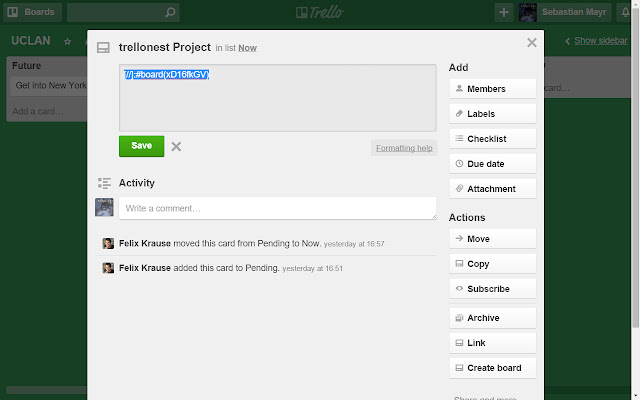Click the Create board action
The image size is (640, 400).
493,368
